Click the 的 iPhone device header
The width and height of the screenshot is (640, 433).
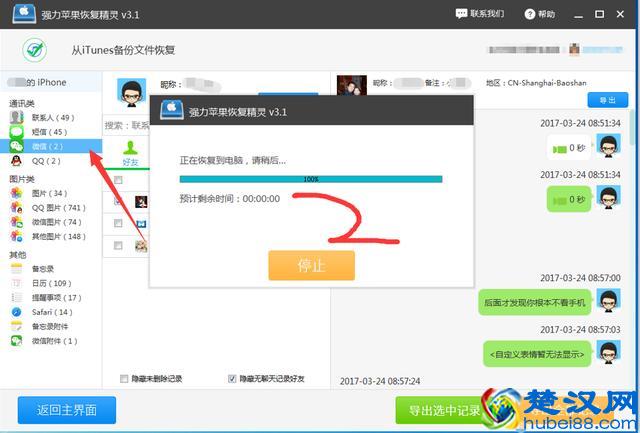51,82
